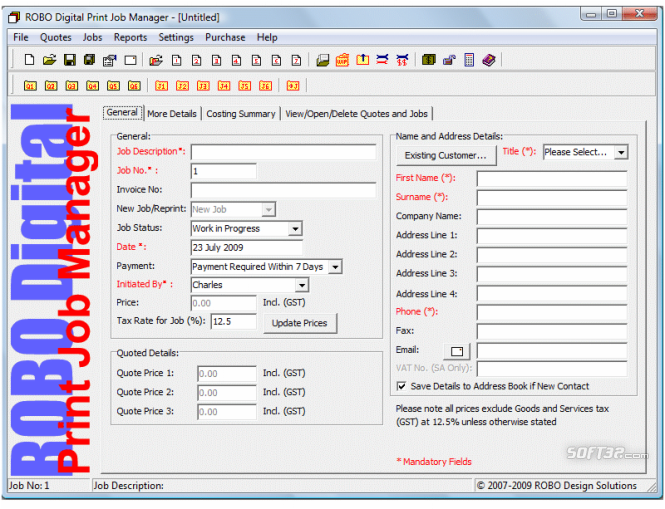This screenshot has width=665, height=509.
Task: Click the Invoice No input field
Action: 283,190
